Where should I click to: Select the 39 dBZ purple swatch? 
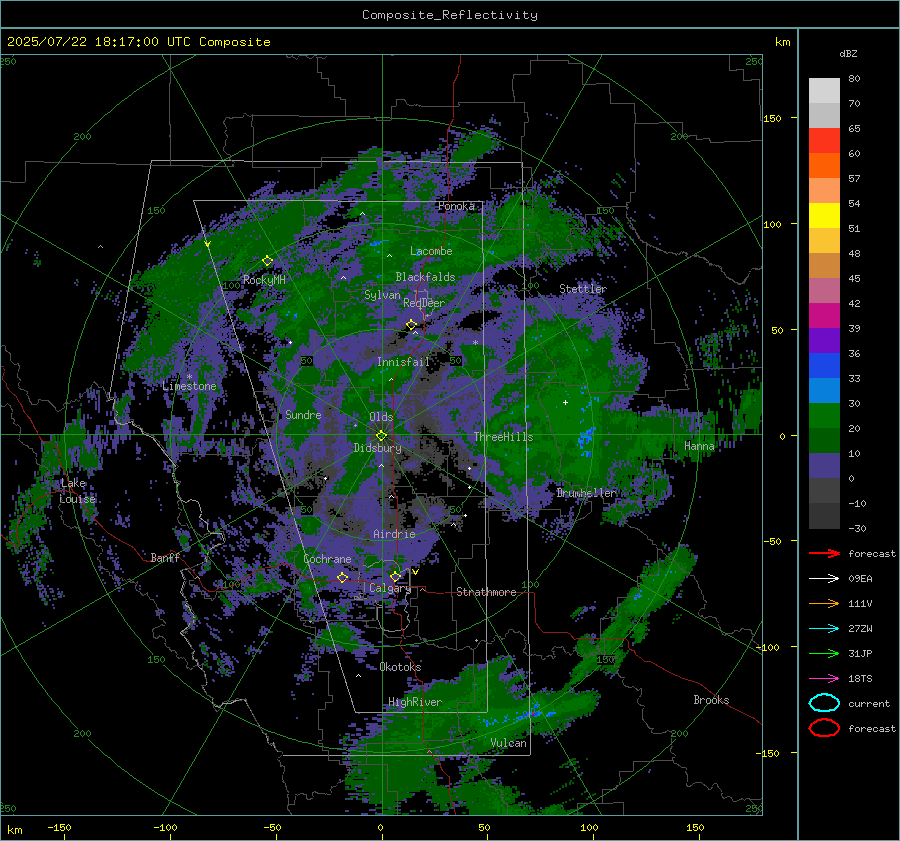pyautogui.click(x=824, y=340)
